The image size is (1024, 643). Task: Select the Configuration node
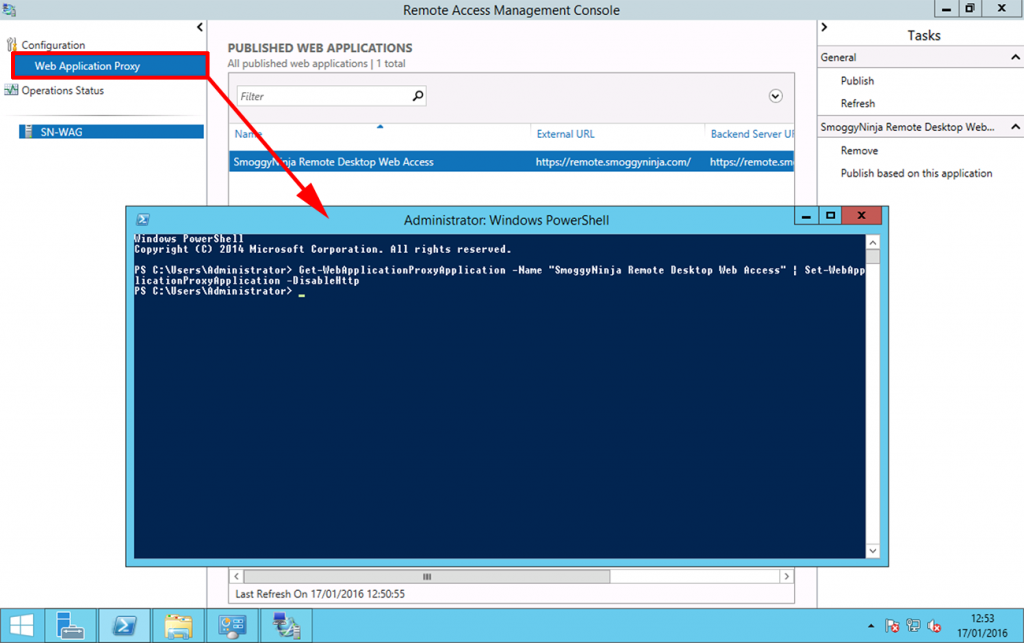point(53,45)
